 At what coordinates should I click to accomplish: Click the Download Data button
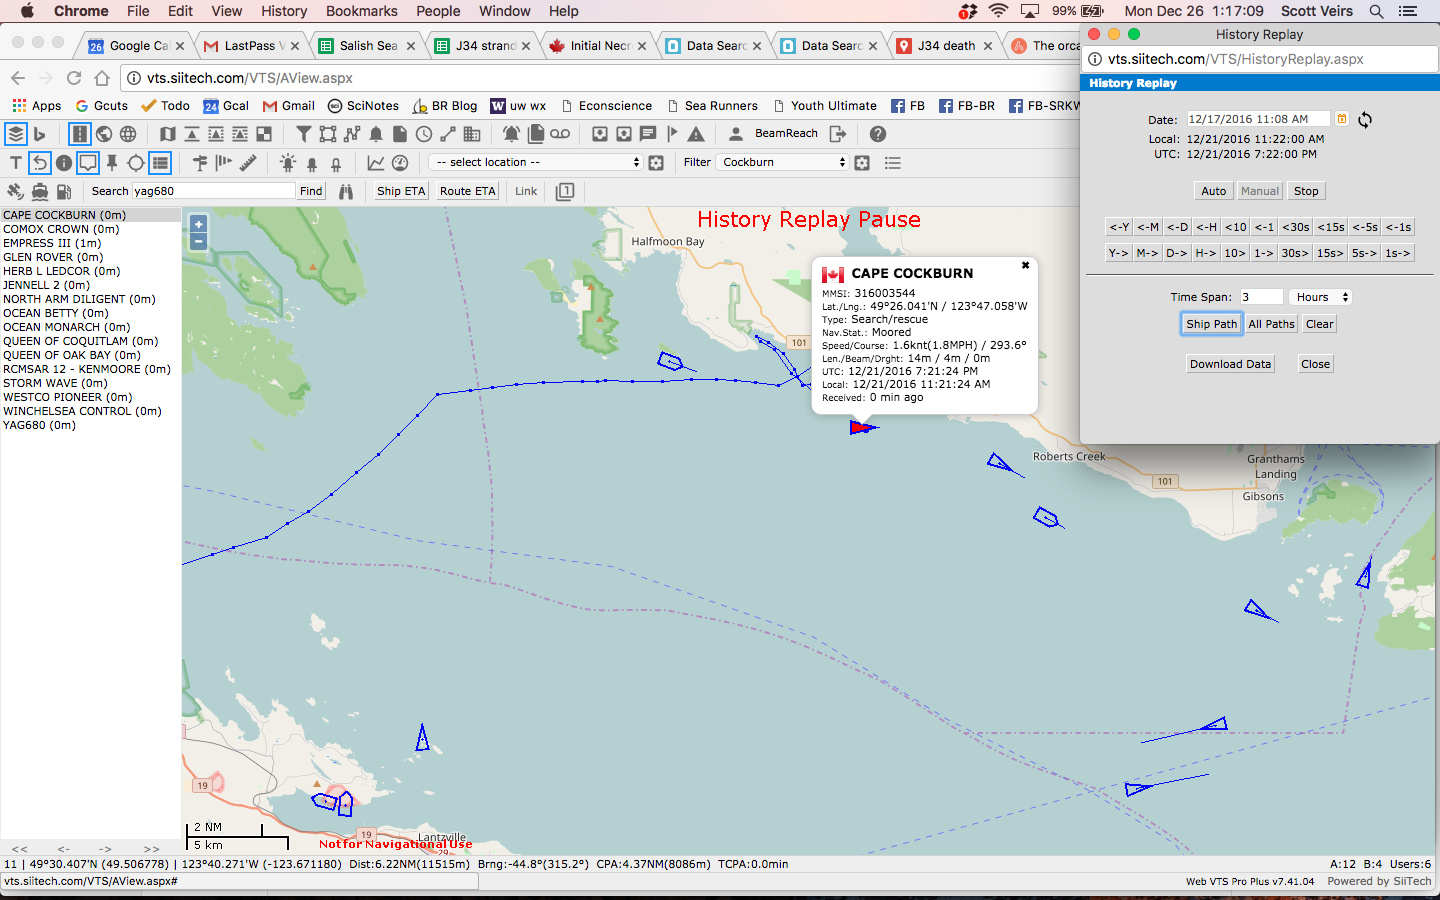(x=1230, y=364)
